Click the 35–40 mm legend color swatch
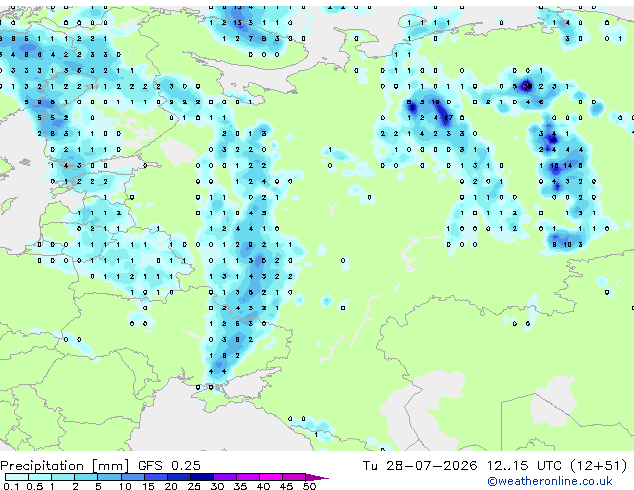Image resolution: width=634 pixels, height=490 pixels. tap(247, 477)
